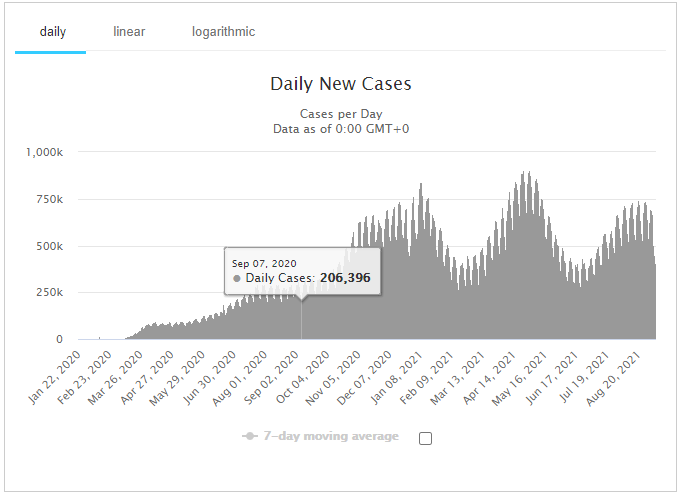Click the Apr 14, 2021 x-axis date label
The height and width of the screenshot is (494, 678).
tap(492, 372)
